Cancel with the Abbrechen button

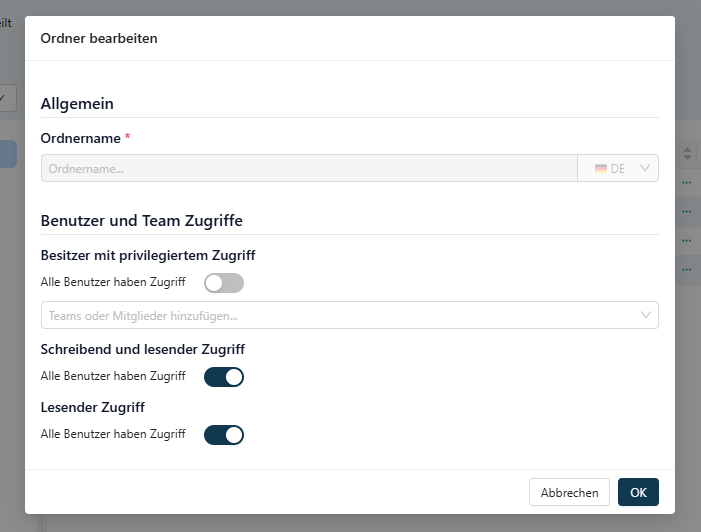(x=569, y=492)
